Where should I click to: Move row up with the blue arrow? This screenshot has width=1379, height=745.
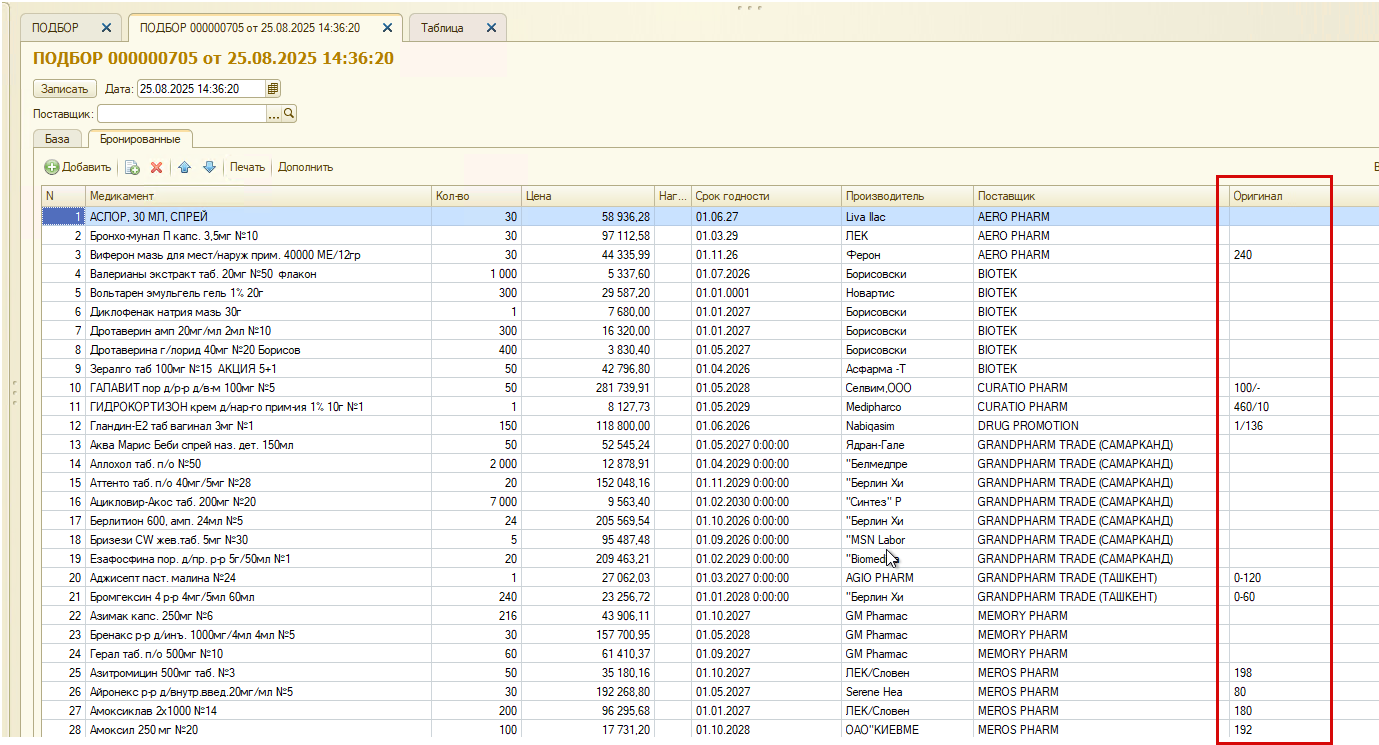coord(185,167)
